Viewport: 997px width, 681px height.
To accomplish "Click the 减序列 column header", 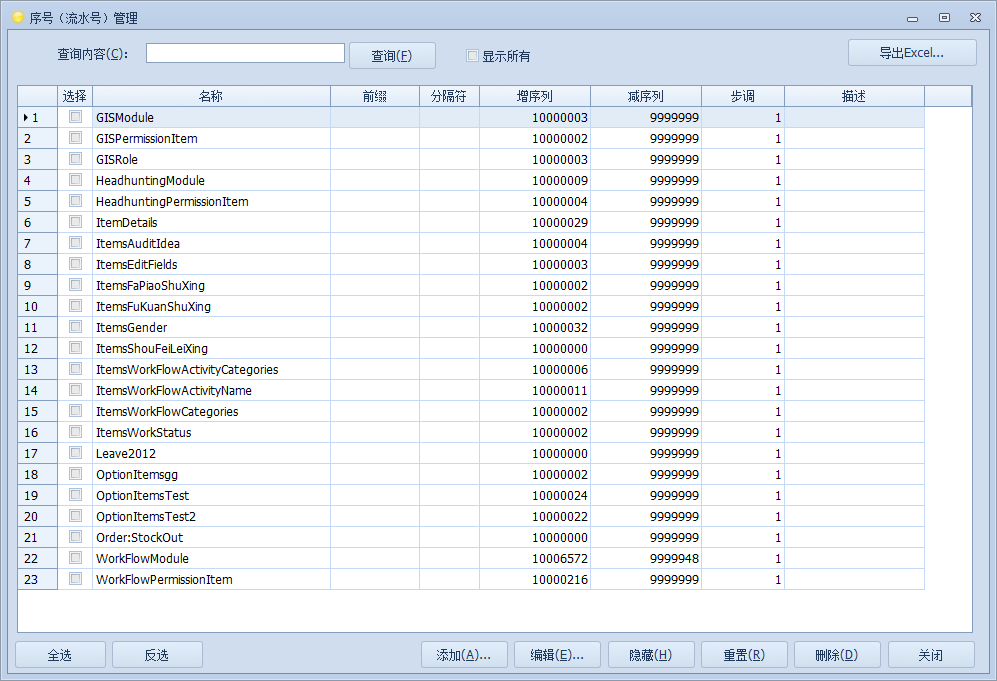I will tap(645, 96).
